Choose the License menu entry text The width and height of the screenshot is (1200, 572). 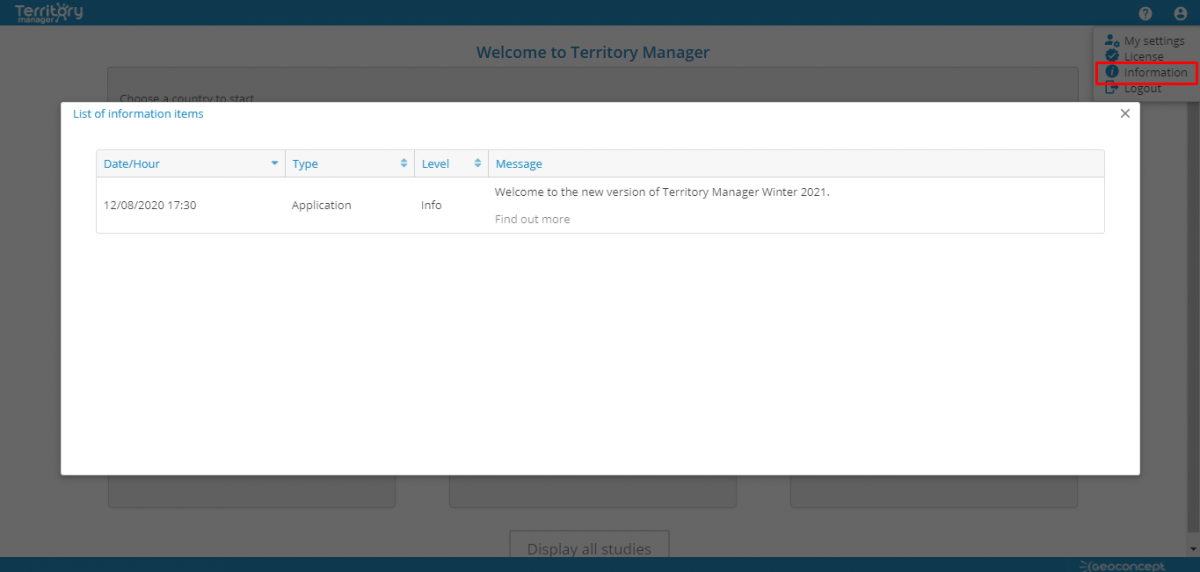[1144, 57]
